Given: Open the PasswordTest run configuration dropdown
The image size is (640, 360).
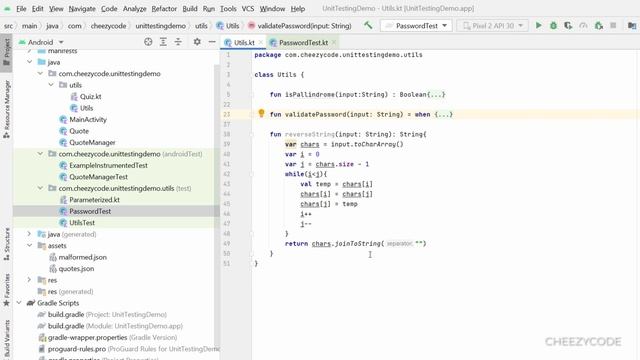Looking at the screenshot, I should click(x=416, y=26).
